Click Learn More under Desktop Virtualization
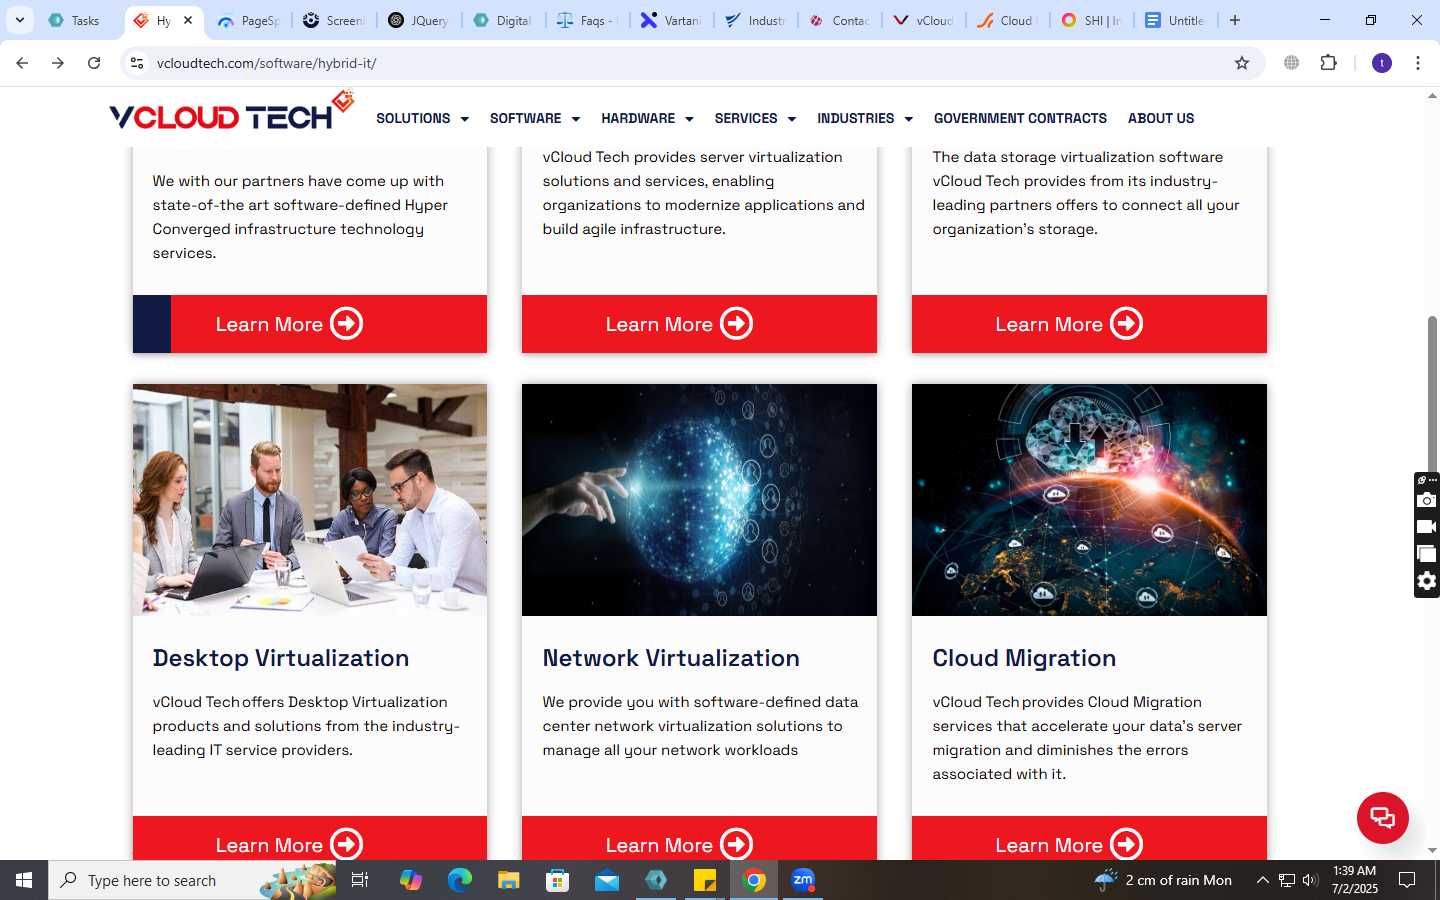Screen dimensions: 1440x900 click(x=310, y=839)
